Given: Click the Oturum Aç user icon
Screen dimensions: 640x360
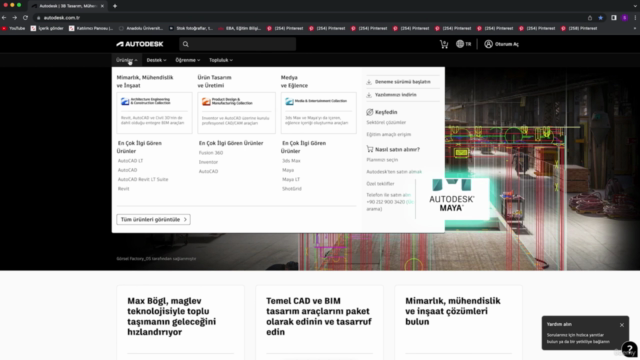Looking at the screenshot, I should 488,44.
